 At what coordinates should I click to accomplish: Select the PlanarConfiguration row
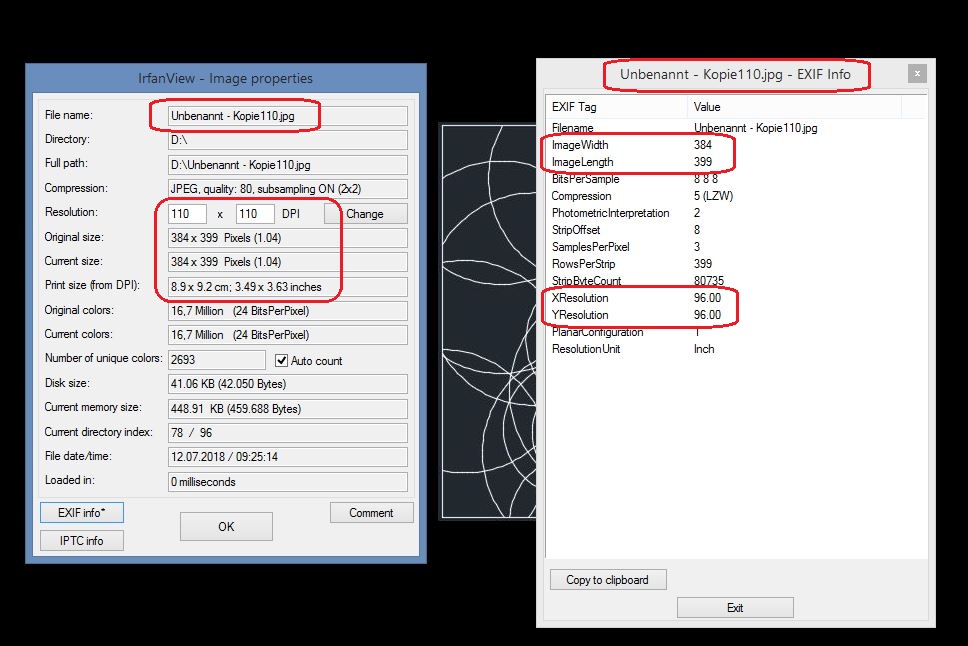pos(736,332)
